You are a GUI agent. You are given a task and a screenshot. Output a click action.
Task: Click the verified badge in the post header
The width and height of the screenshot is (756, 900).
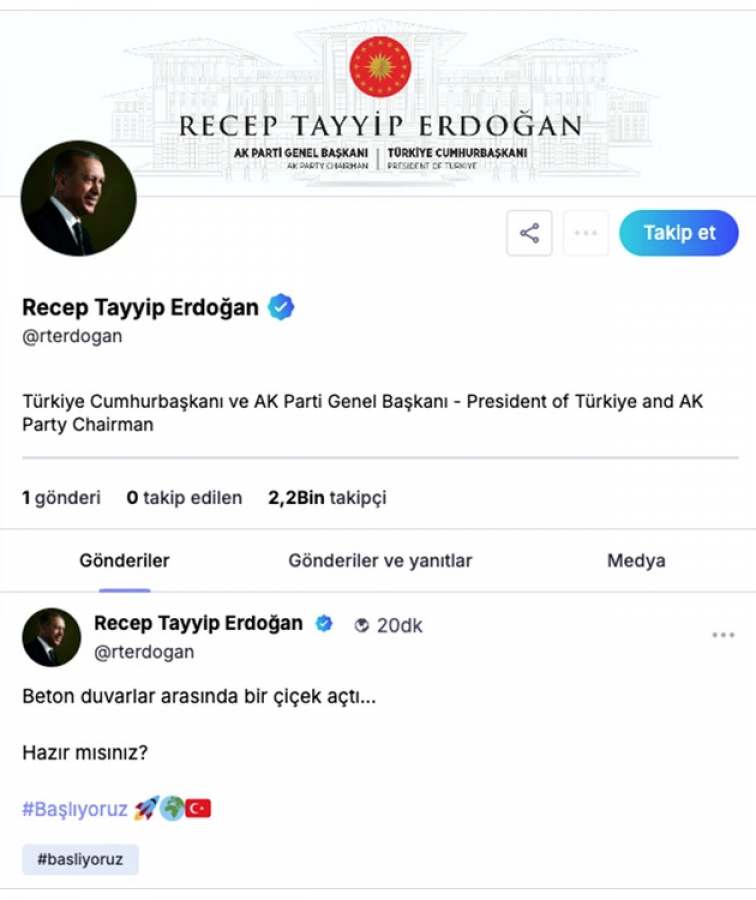(324, 623)
